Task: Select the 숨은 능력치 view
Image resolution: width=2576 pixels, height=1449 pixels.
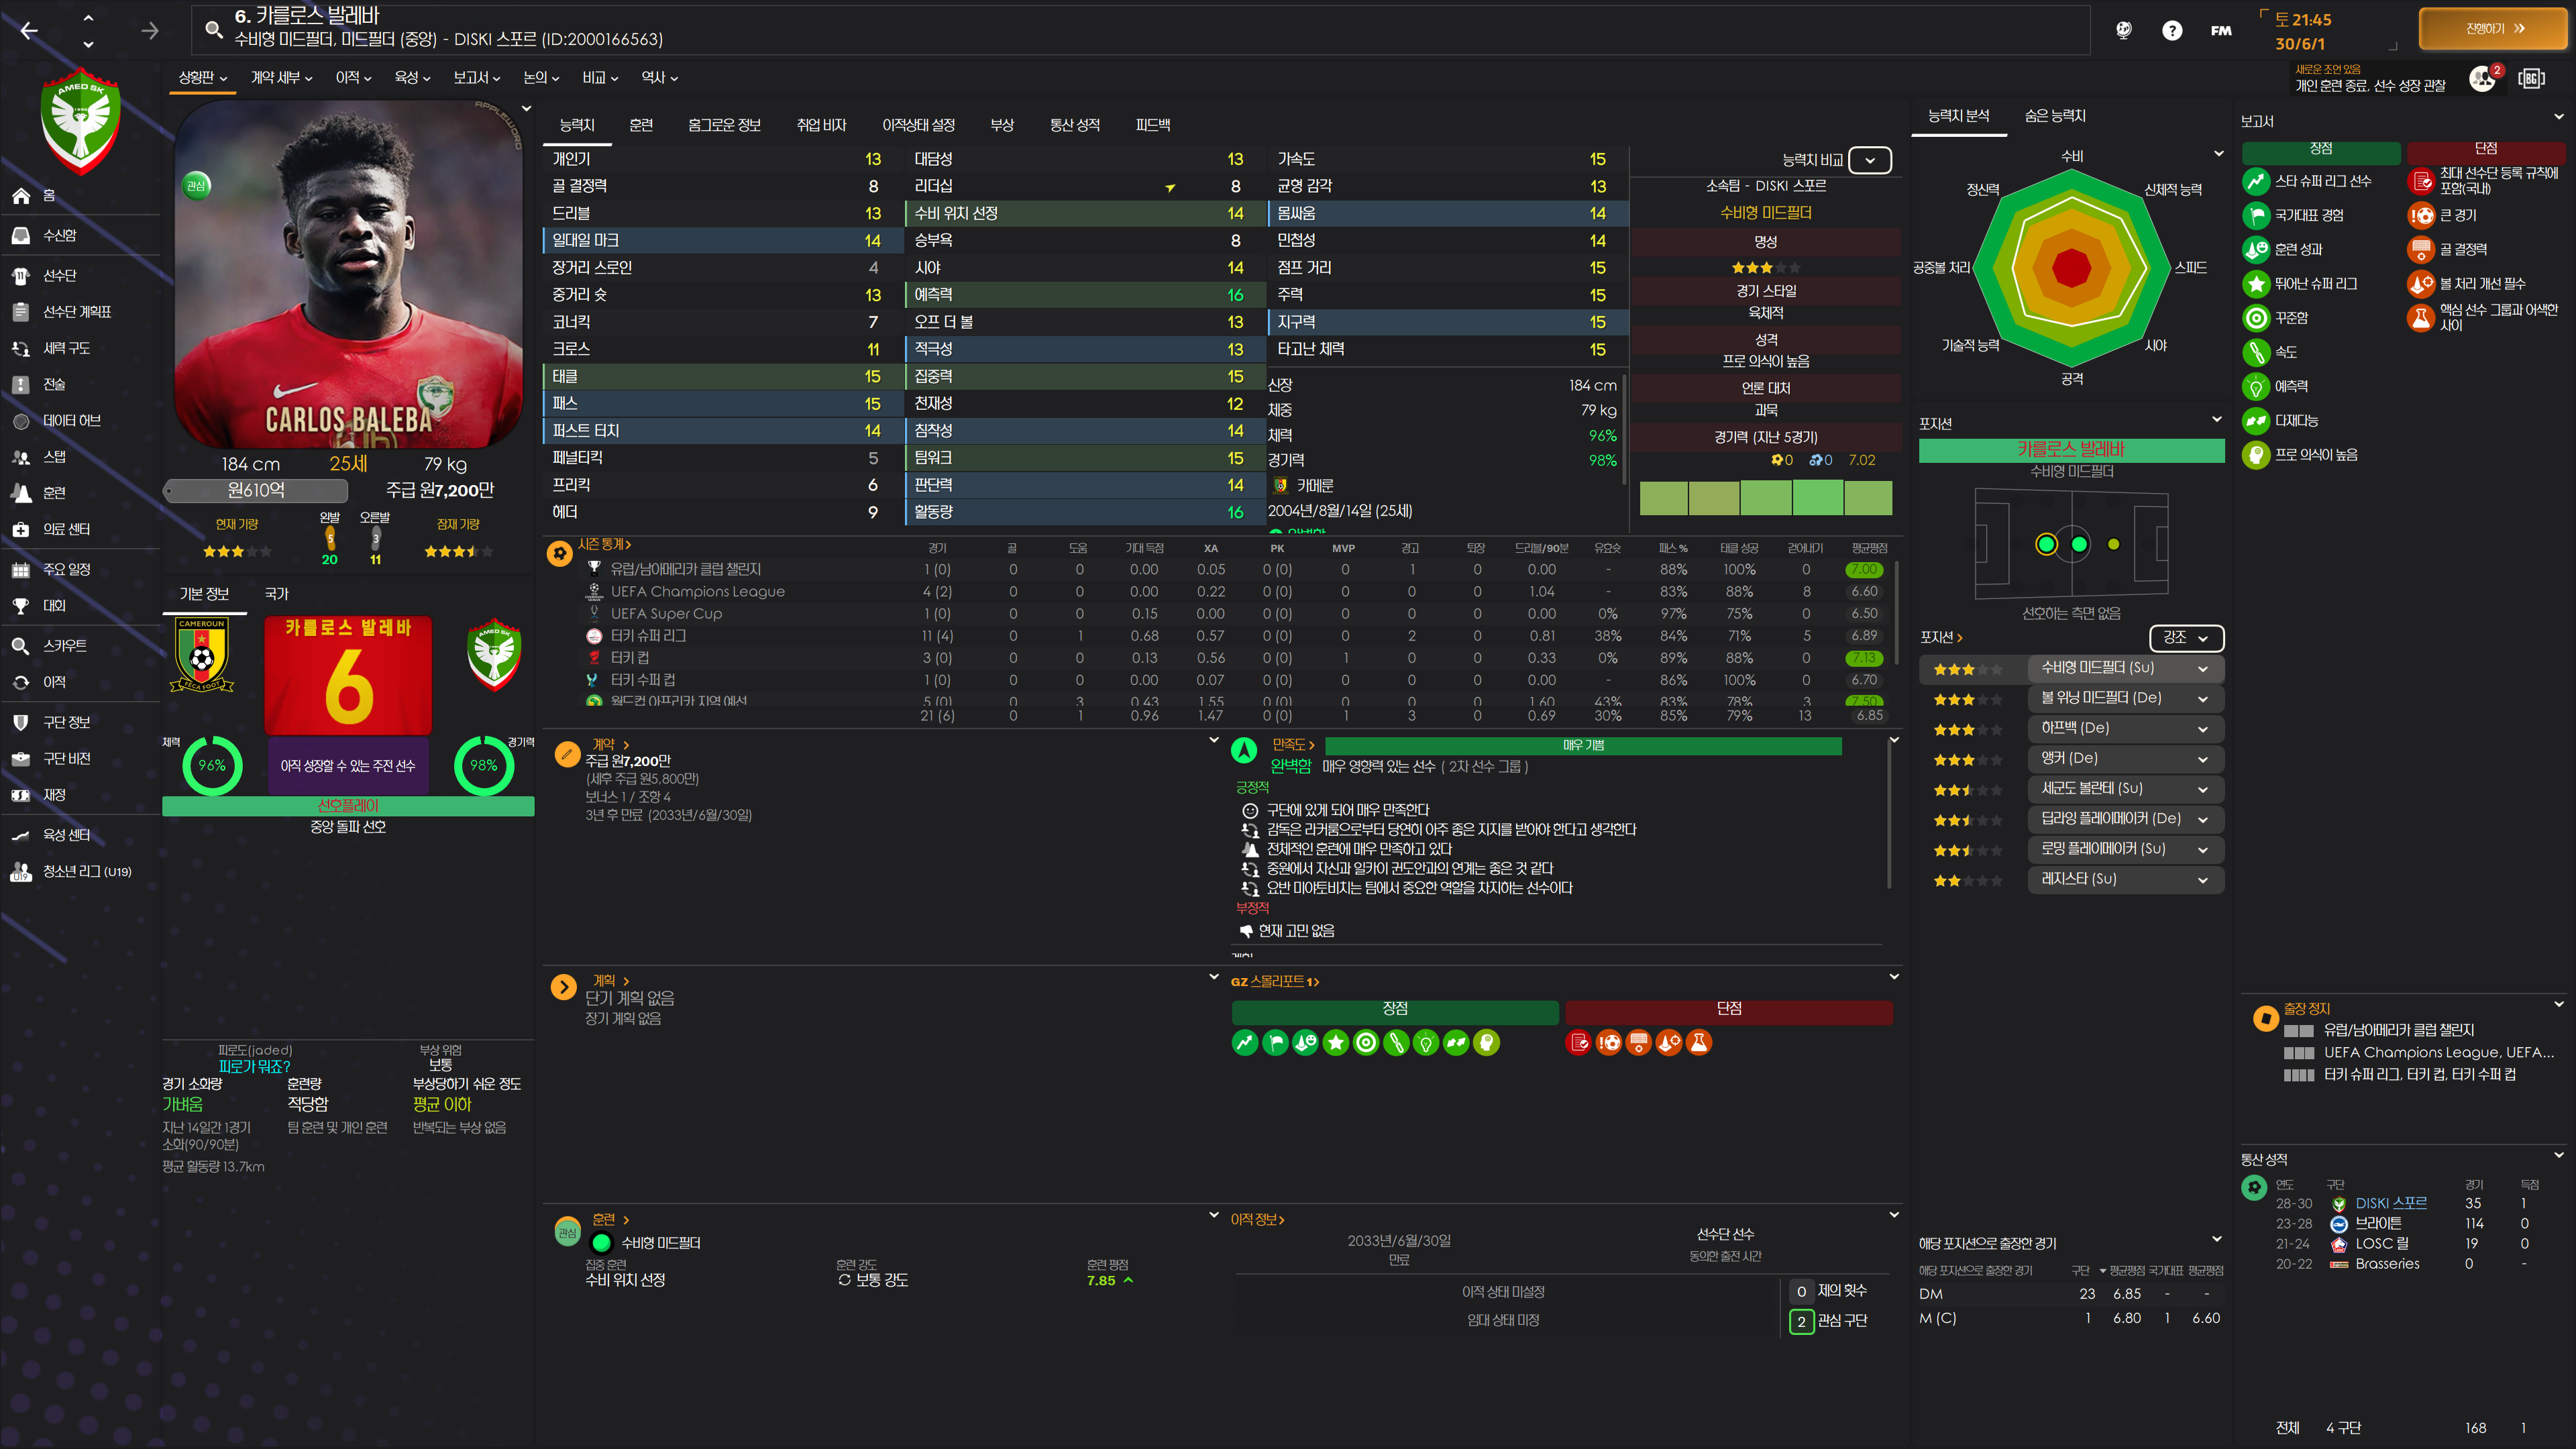Action: [x=2055, y=116]
